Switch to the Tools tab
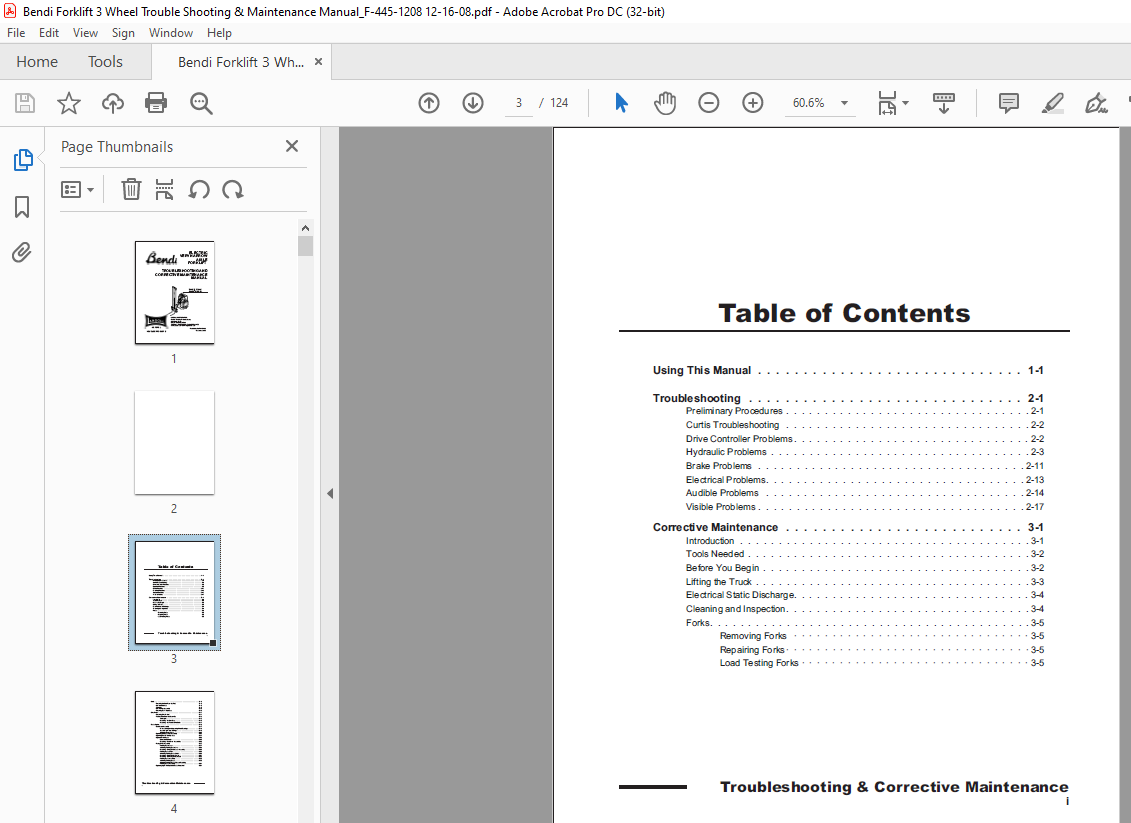This screenshot has width=1131, height=823. pos(105,62)
